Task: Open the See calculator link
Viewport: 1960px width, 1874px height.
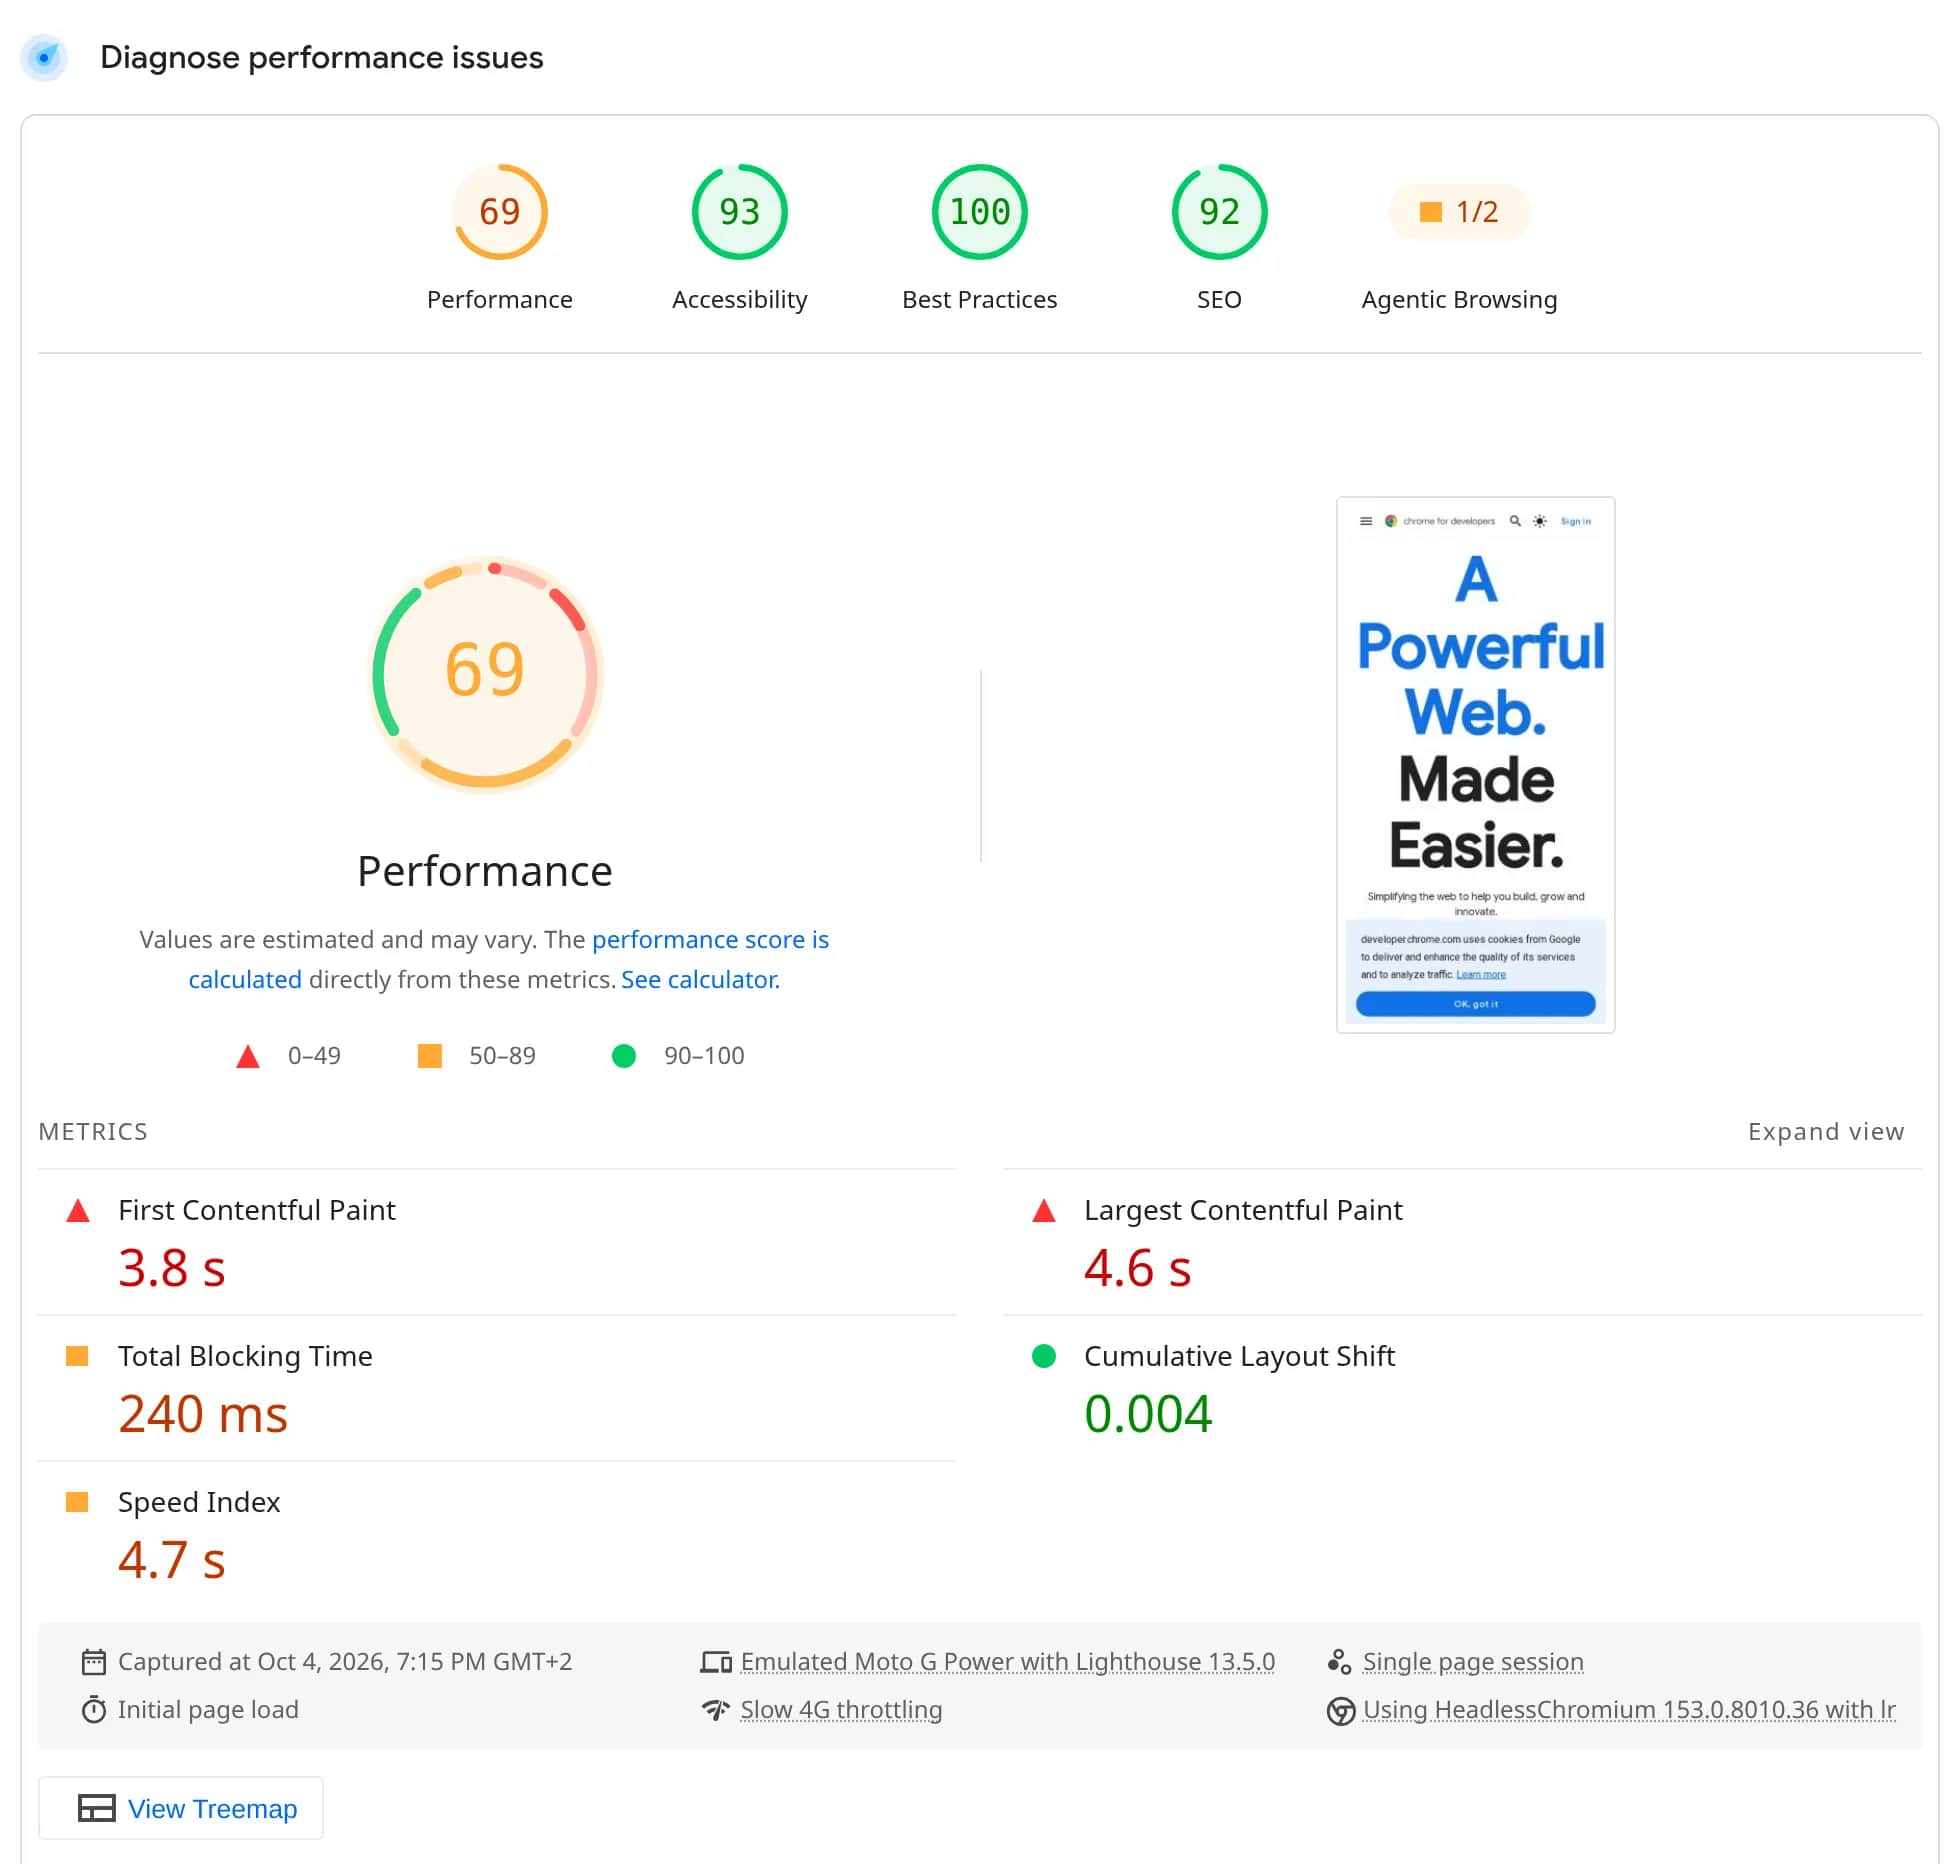Action: tap(700, 979)
